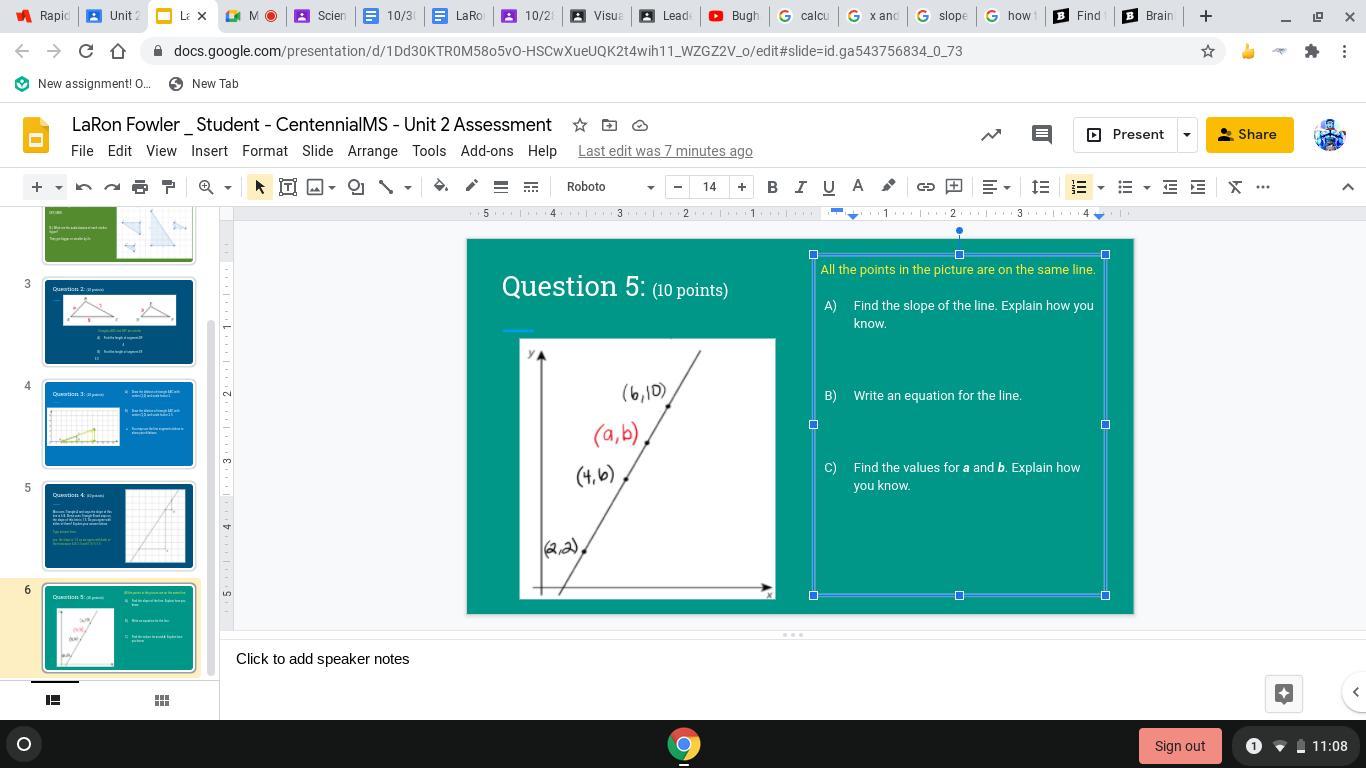Open the border color picker
Viewport: 1366px width, 768px height.
(x=471, y=187)
